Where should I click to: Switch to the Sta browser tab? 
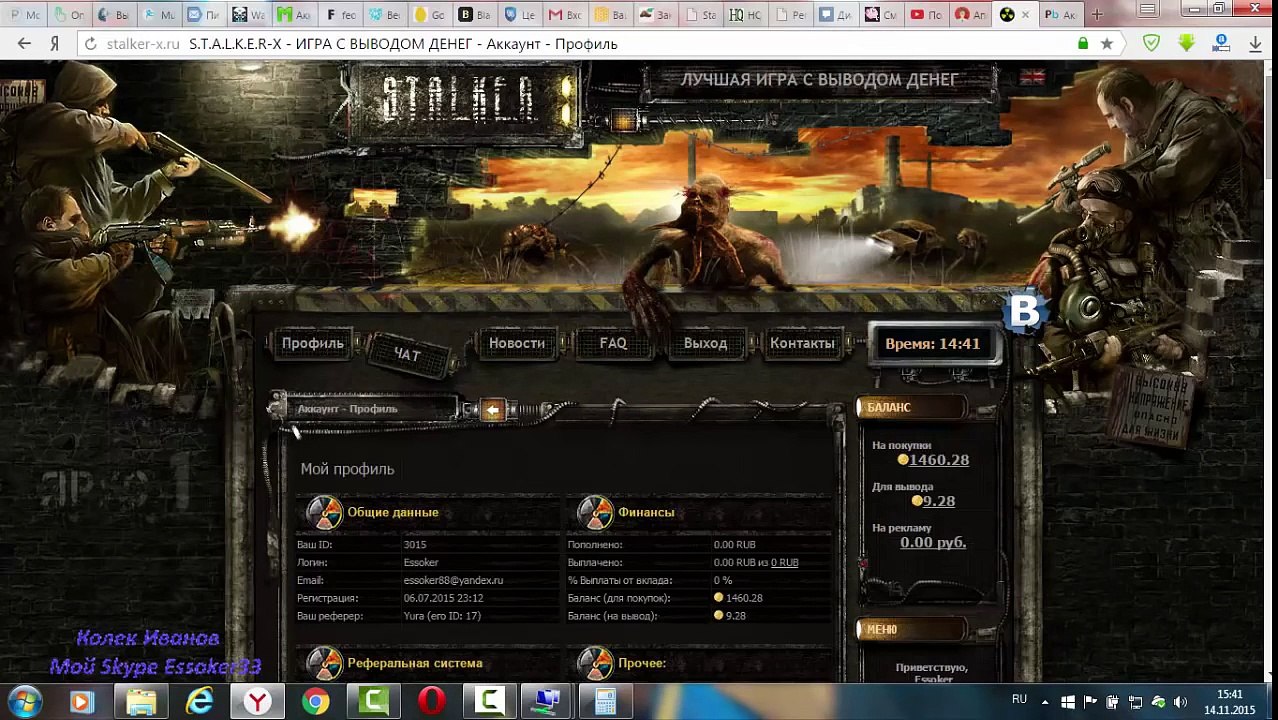click(x=700, y=14)
